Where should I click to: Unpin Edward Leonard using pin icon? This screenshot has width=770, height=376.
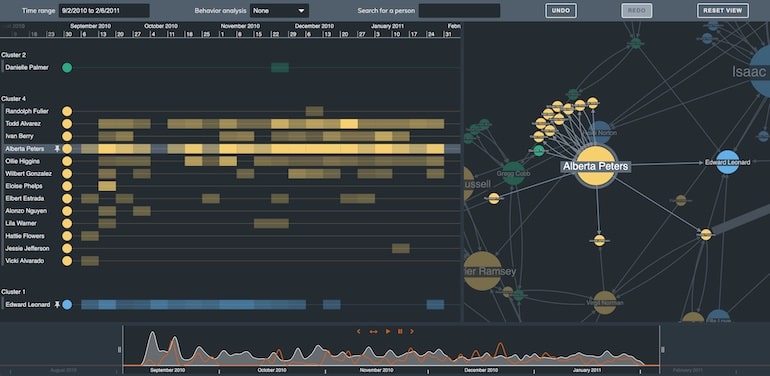(57, 304)
